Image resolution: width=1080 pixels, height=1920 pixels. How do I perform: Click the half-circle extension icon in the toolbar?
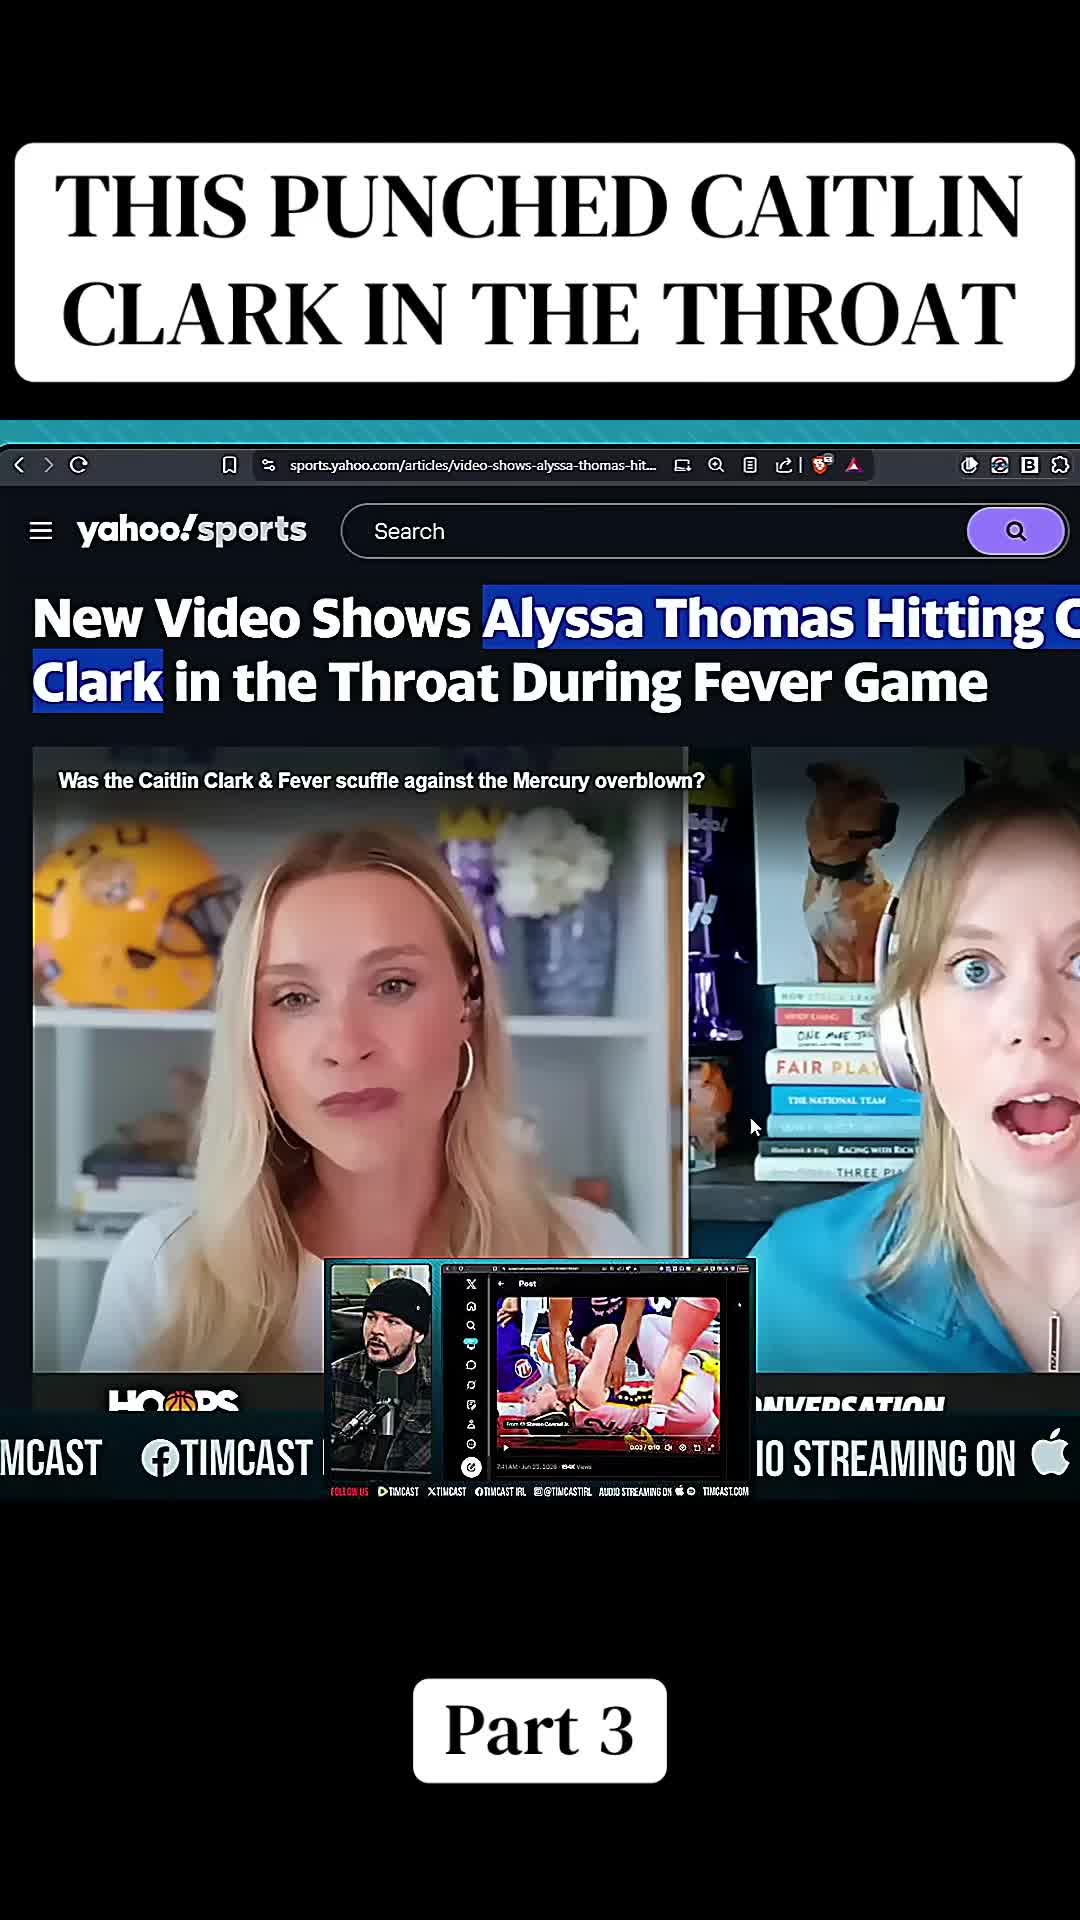click(969, 465)
